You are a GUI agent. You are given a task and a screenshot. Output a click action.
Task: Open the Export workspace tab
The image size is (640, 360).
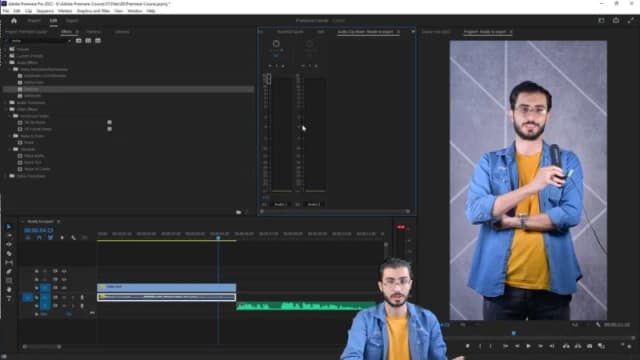coord(72,20)
